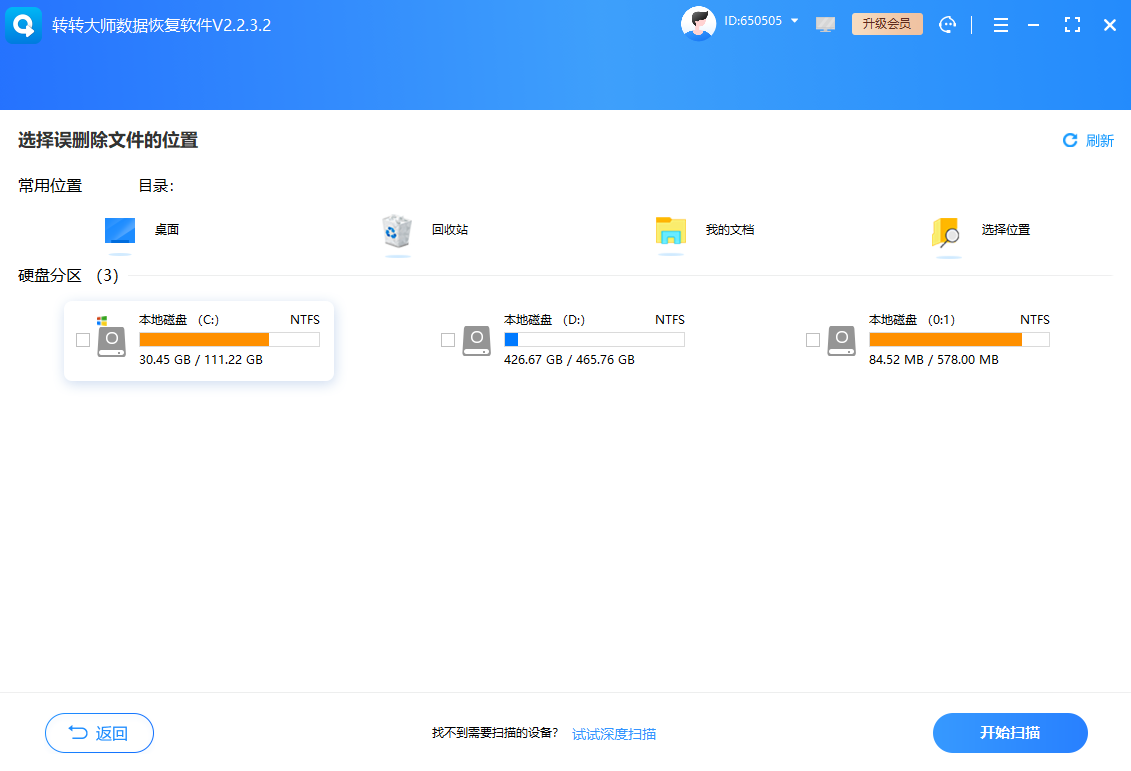This screenshot has height=771, width=1131.
Task: Check the local disk (0:1) checkbox
Action: pyautogui.click(x=813, y=340)
